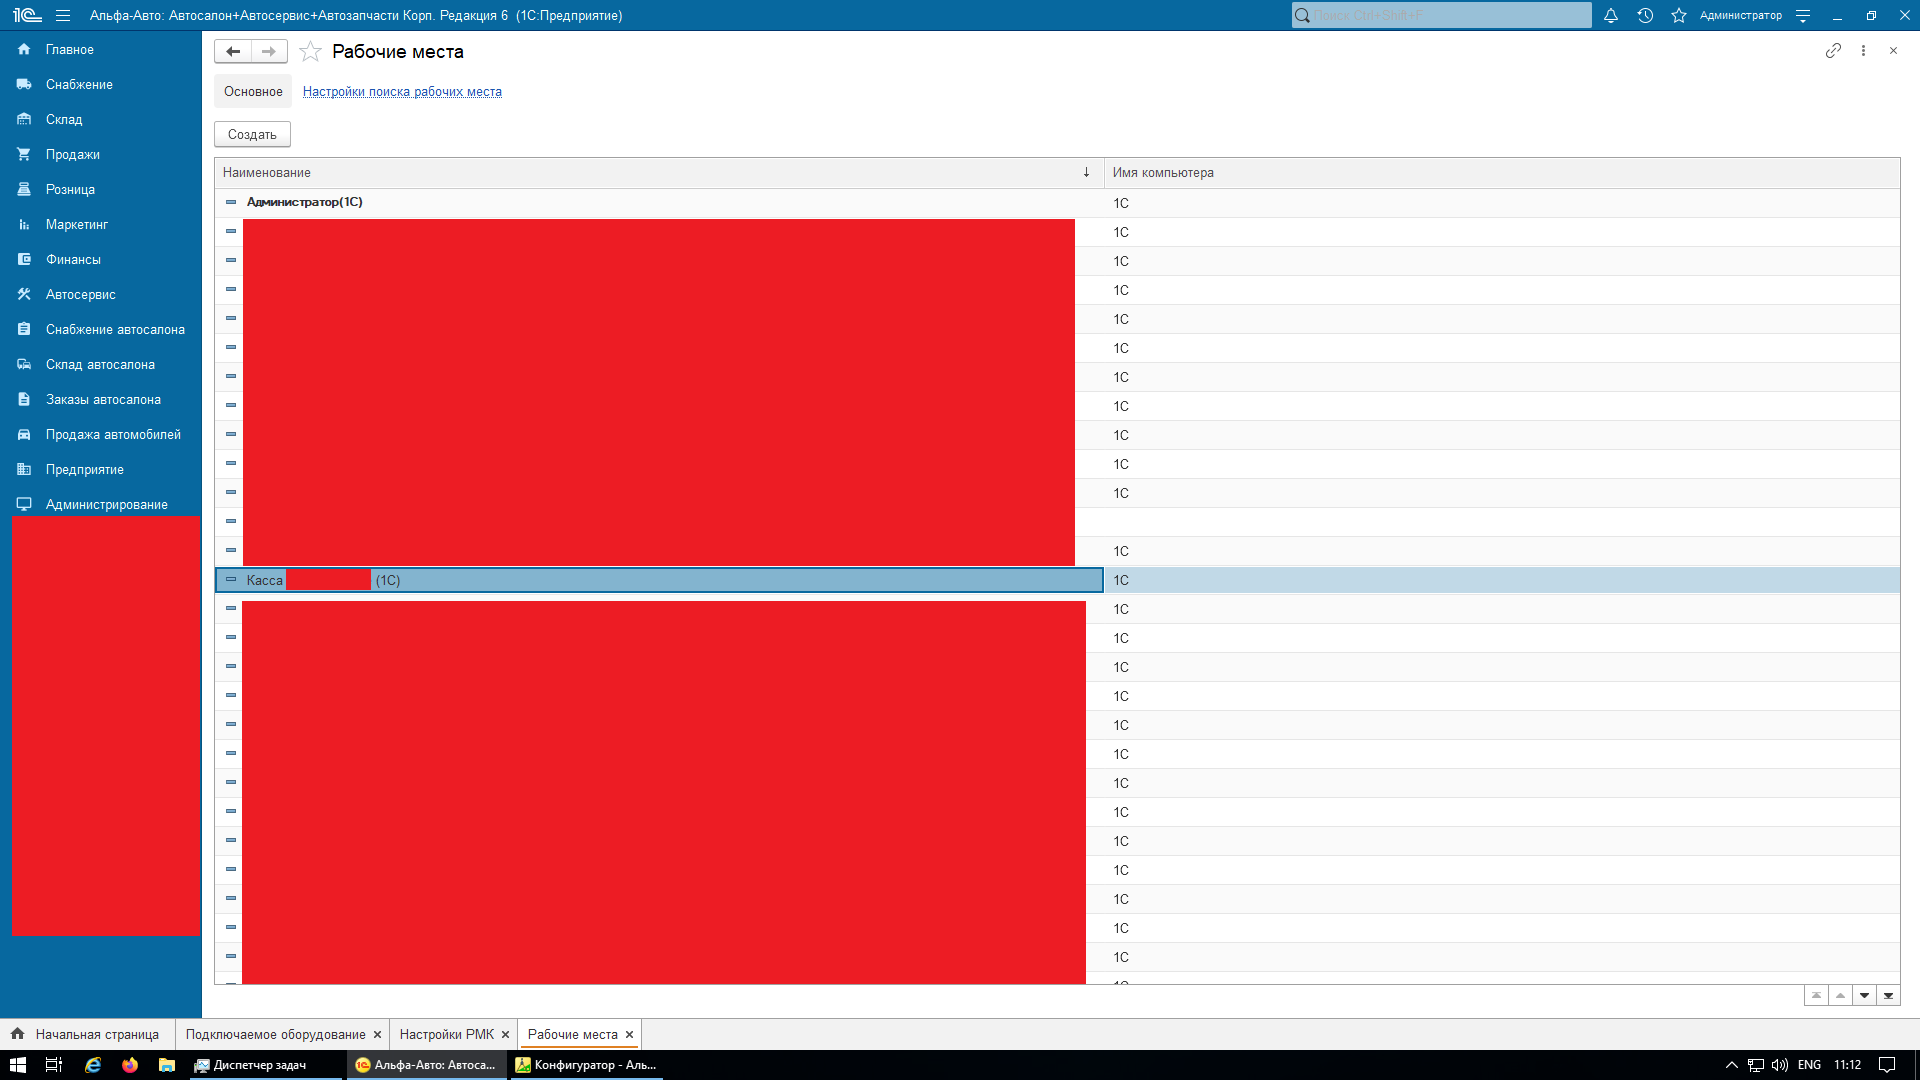Image resolution: width=1920 pixels, height=1080 pixels.
Task: Select the Администратор(1С) row
Action: pyautogui.click(x=1057, y=203)
